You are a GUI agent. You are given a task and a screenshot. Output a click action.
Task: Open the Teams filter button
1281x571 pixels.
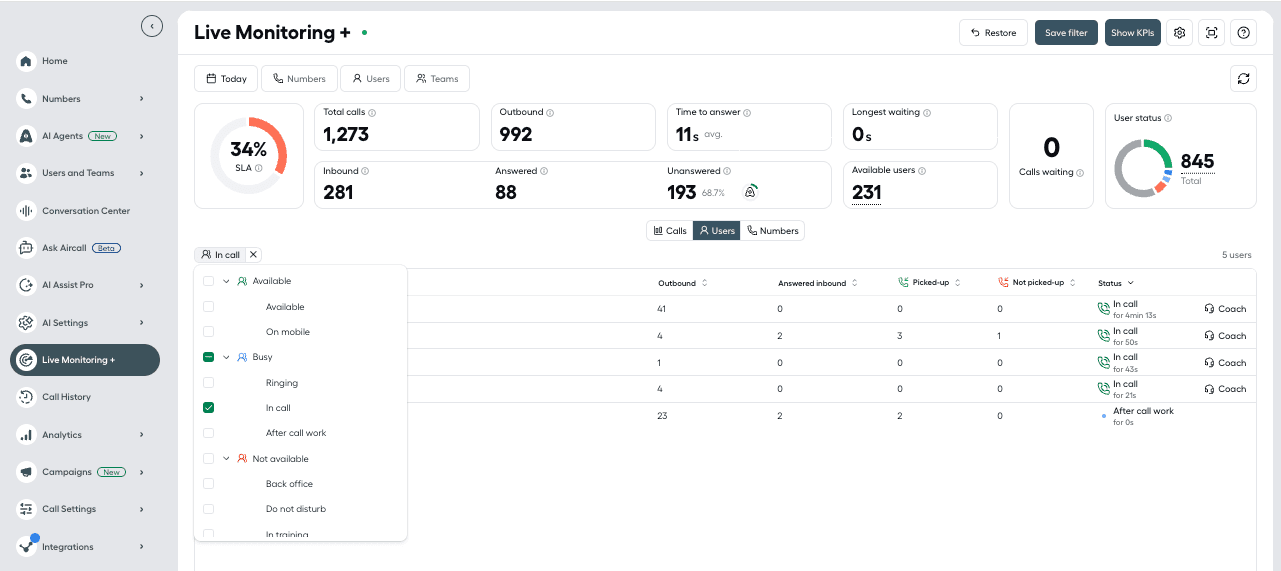click(x=437, y=79)
